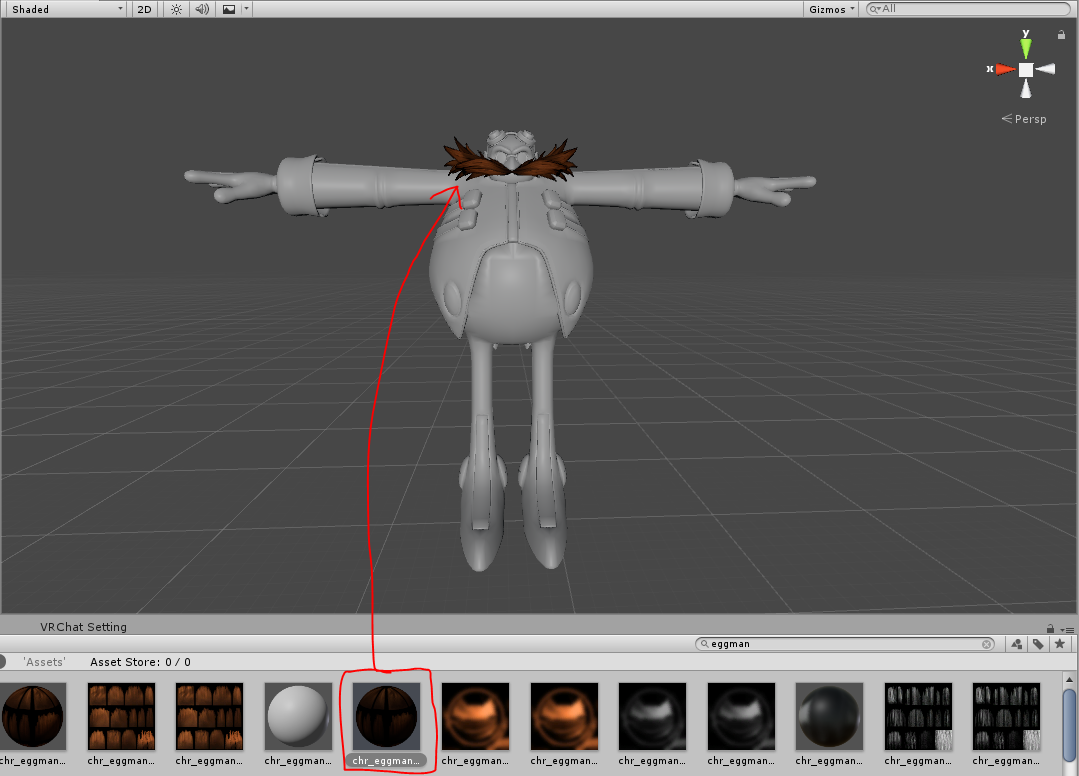Image resolution: width=1079 pixels, height=776 pixels.
Task: Toggle scene lighting sun icon
Action: click(176, 9)
